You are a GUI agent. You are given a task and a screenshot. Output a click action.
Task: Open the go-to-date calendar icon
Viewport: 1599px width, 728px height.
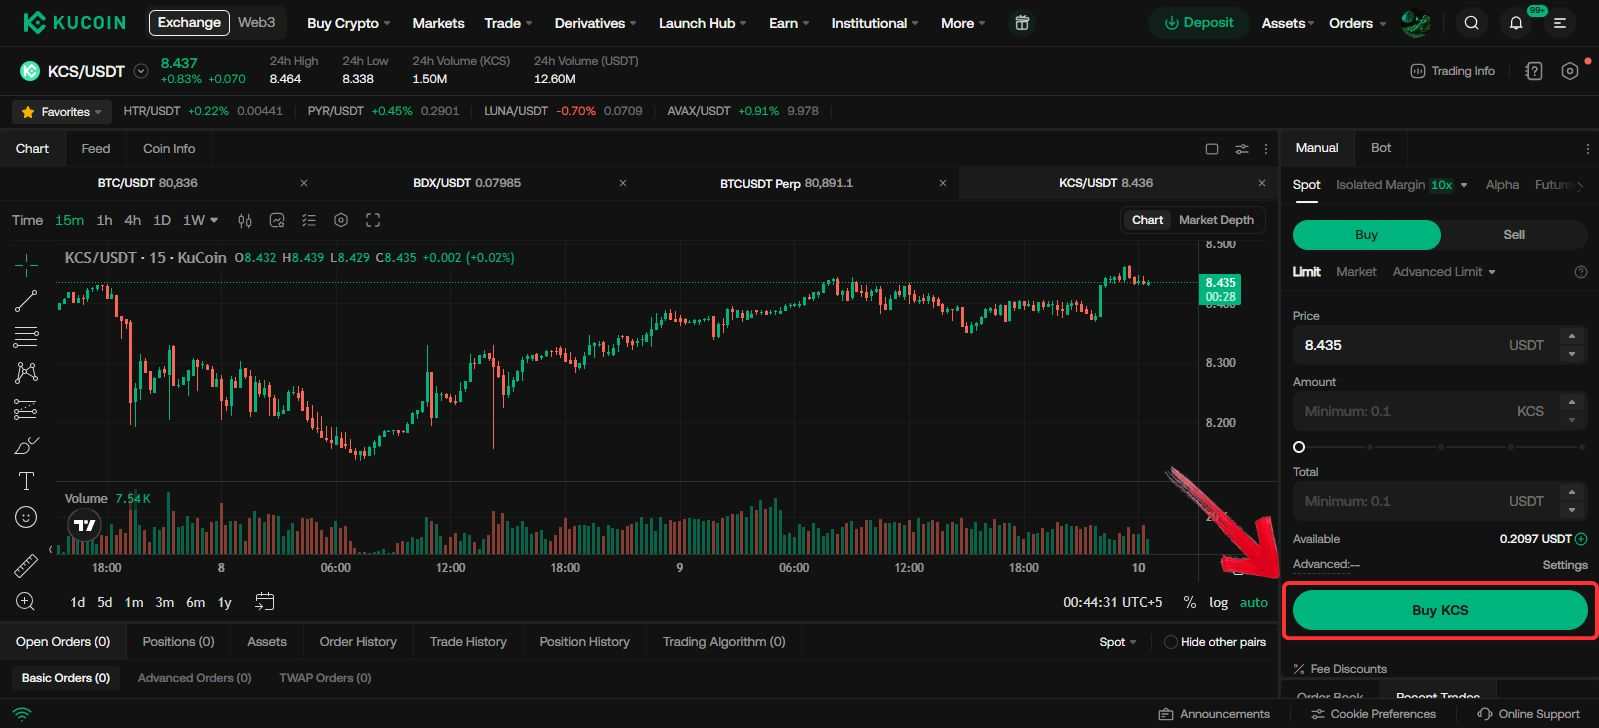click(x=264, y=601)
